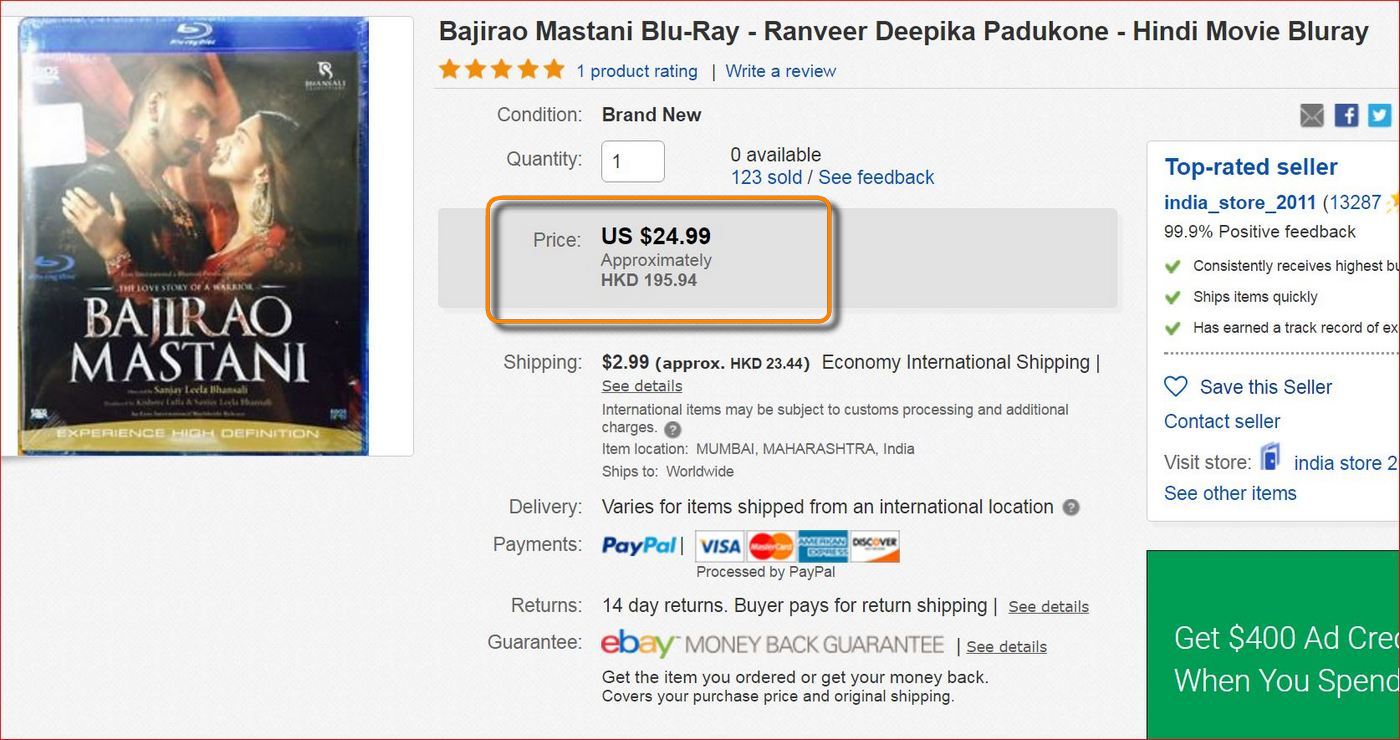
Task: Click the PayPal logo under Payments
Action: (639, 545)
